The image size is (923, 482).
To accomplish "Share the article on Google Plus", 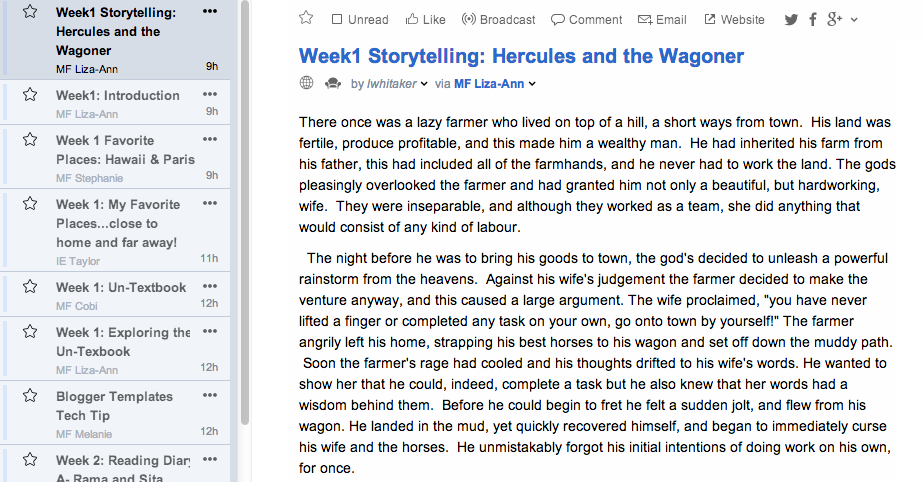I will 835,19.
